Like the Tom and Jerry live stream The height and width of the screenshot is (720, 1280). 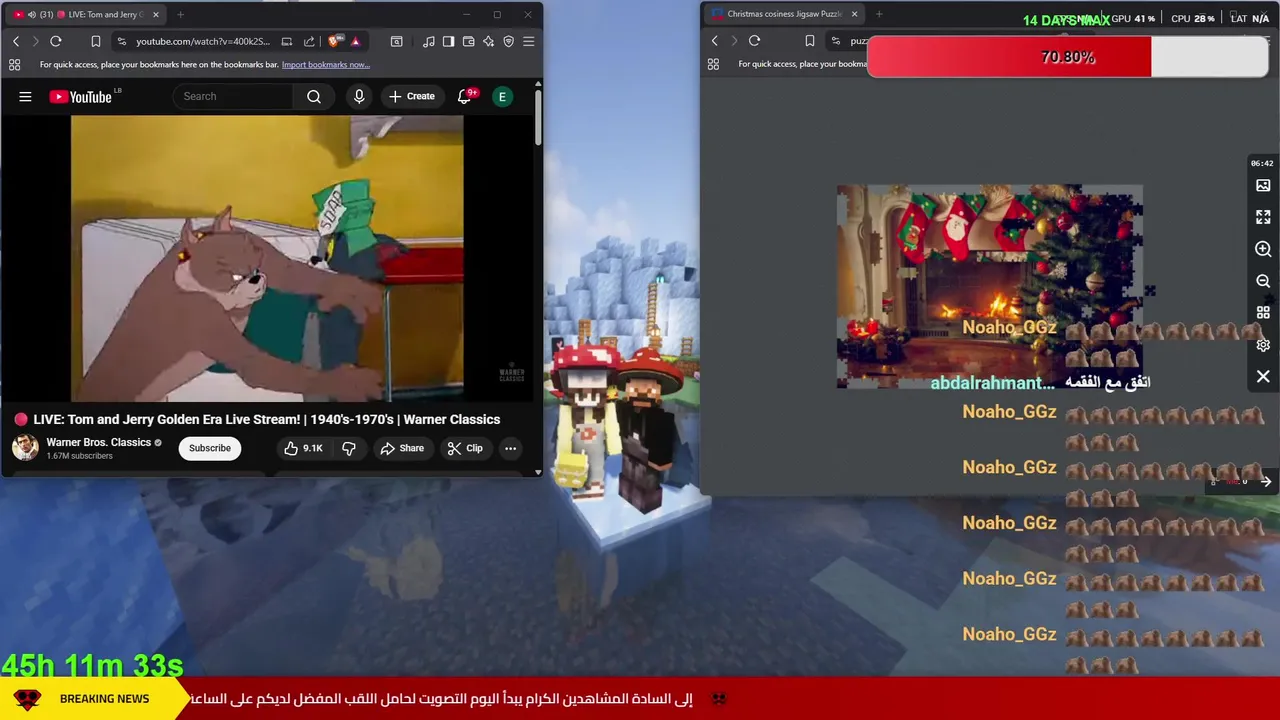pos(303,448)
